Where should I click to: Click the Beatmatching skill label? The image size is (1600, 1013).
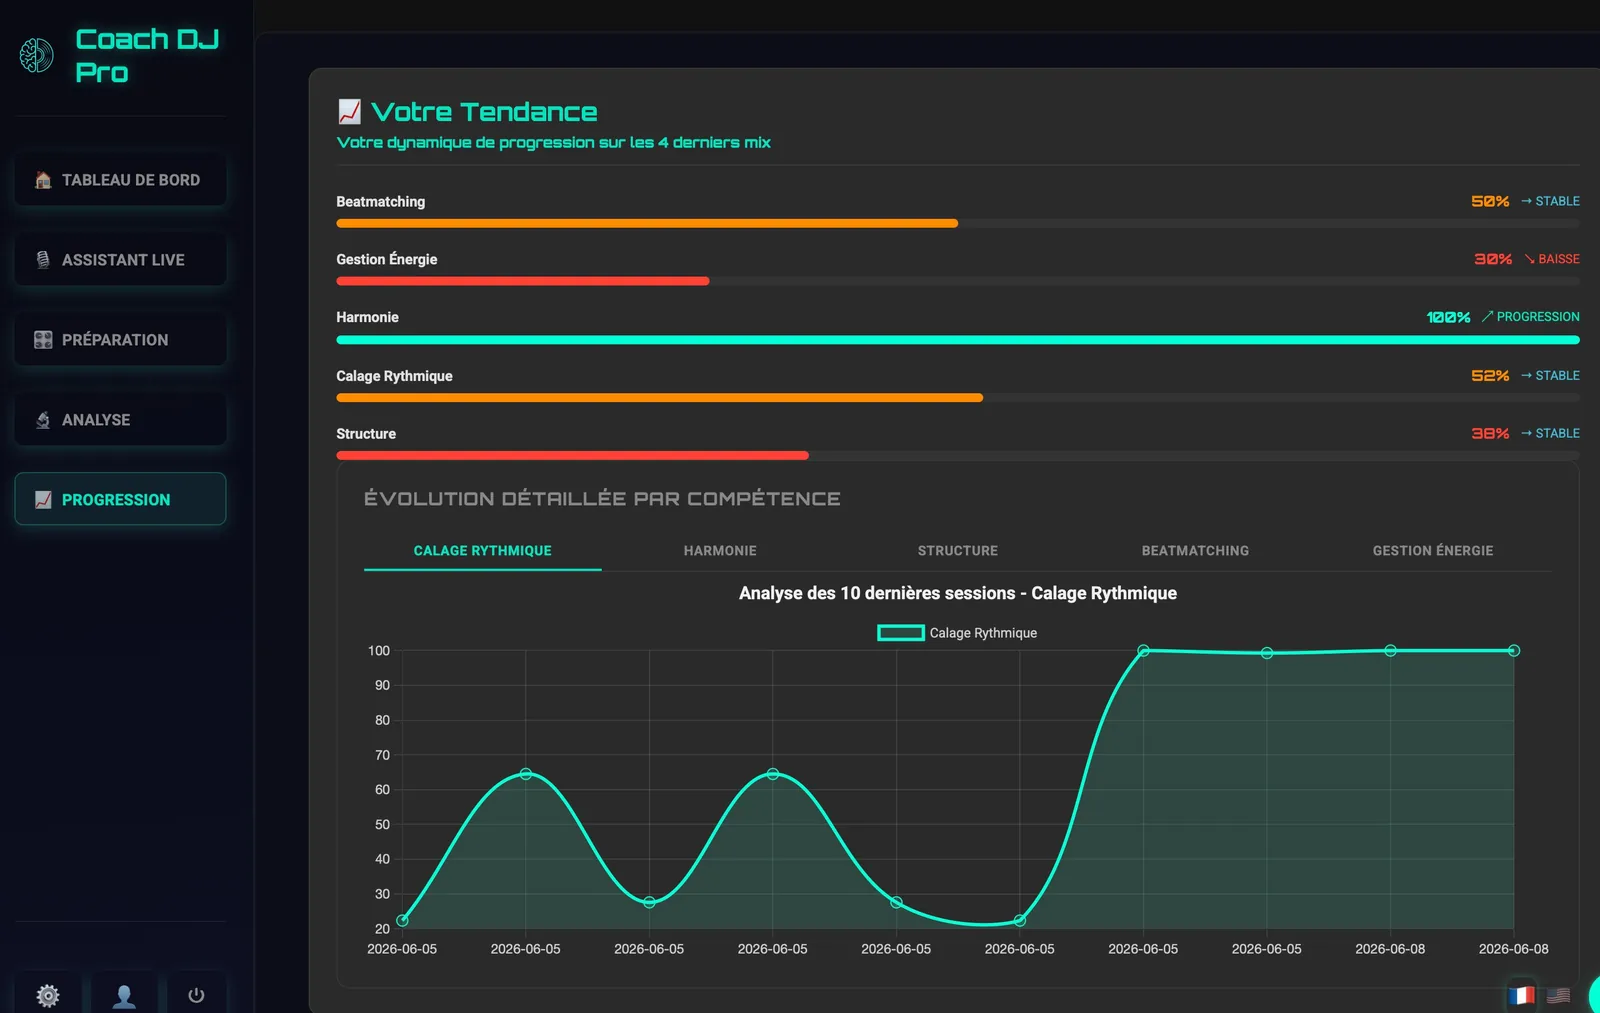[380, 202]
